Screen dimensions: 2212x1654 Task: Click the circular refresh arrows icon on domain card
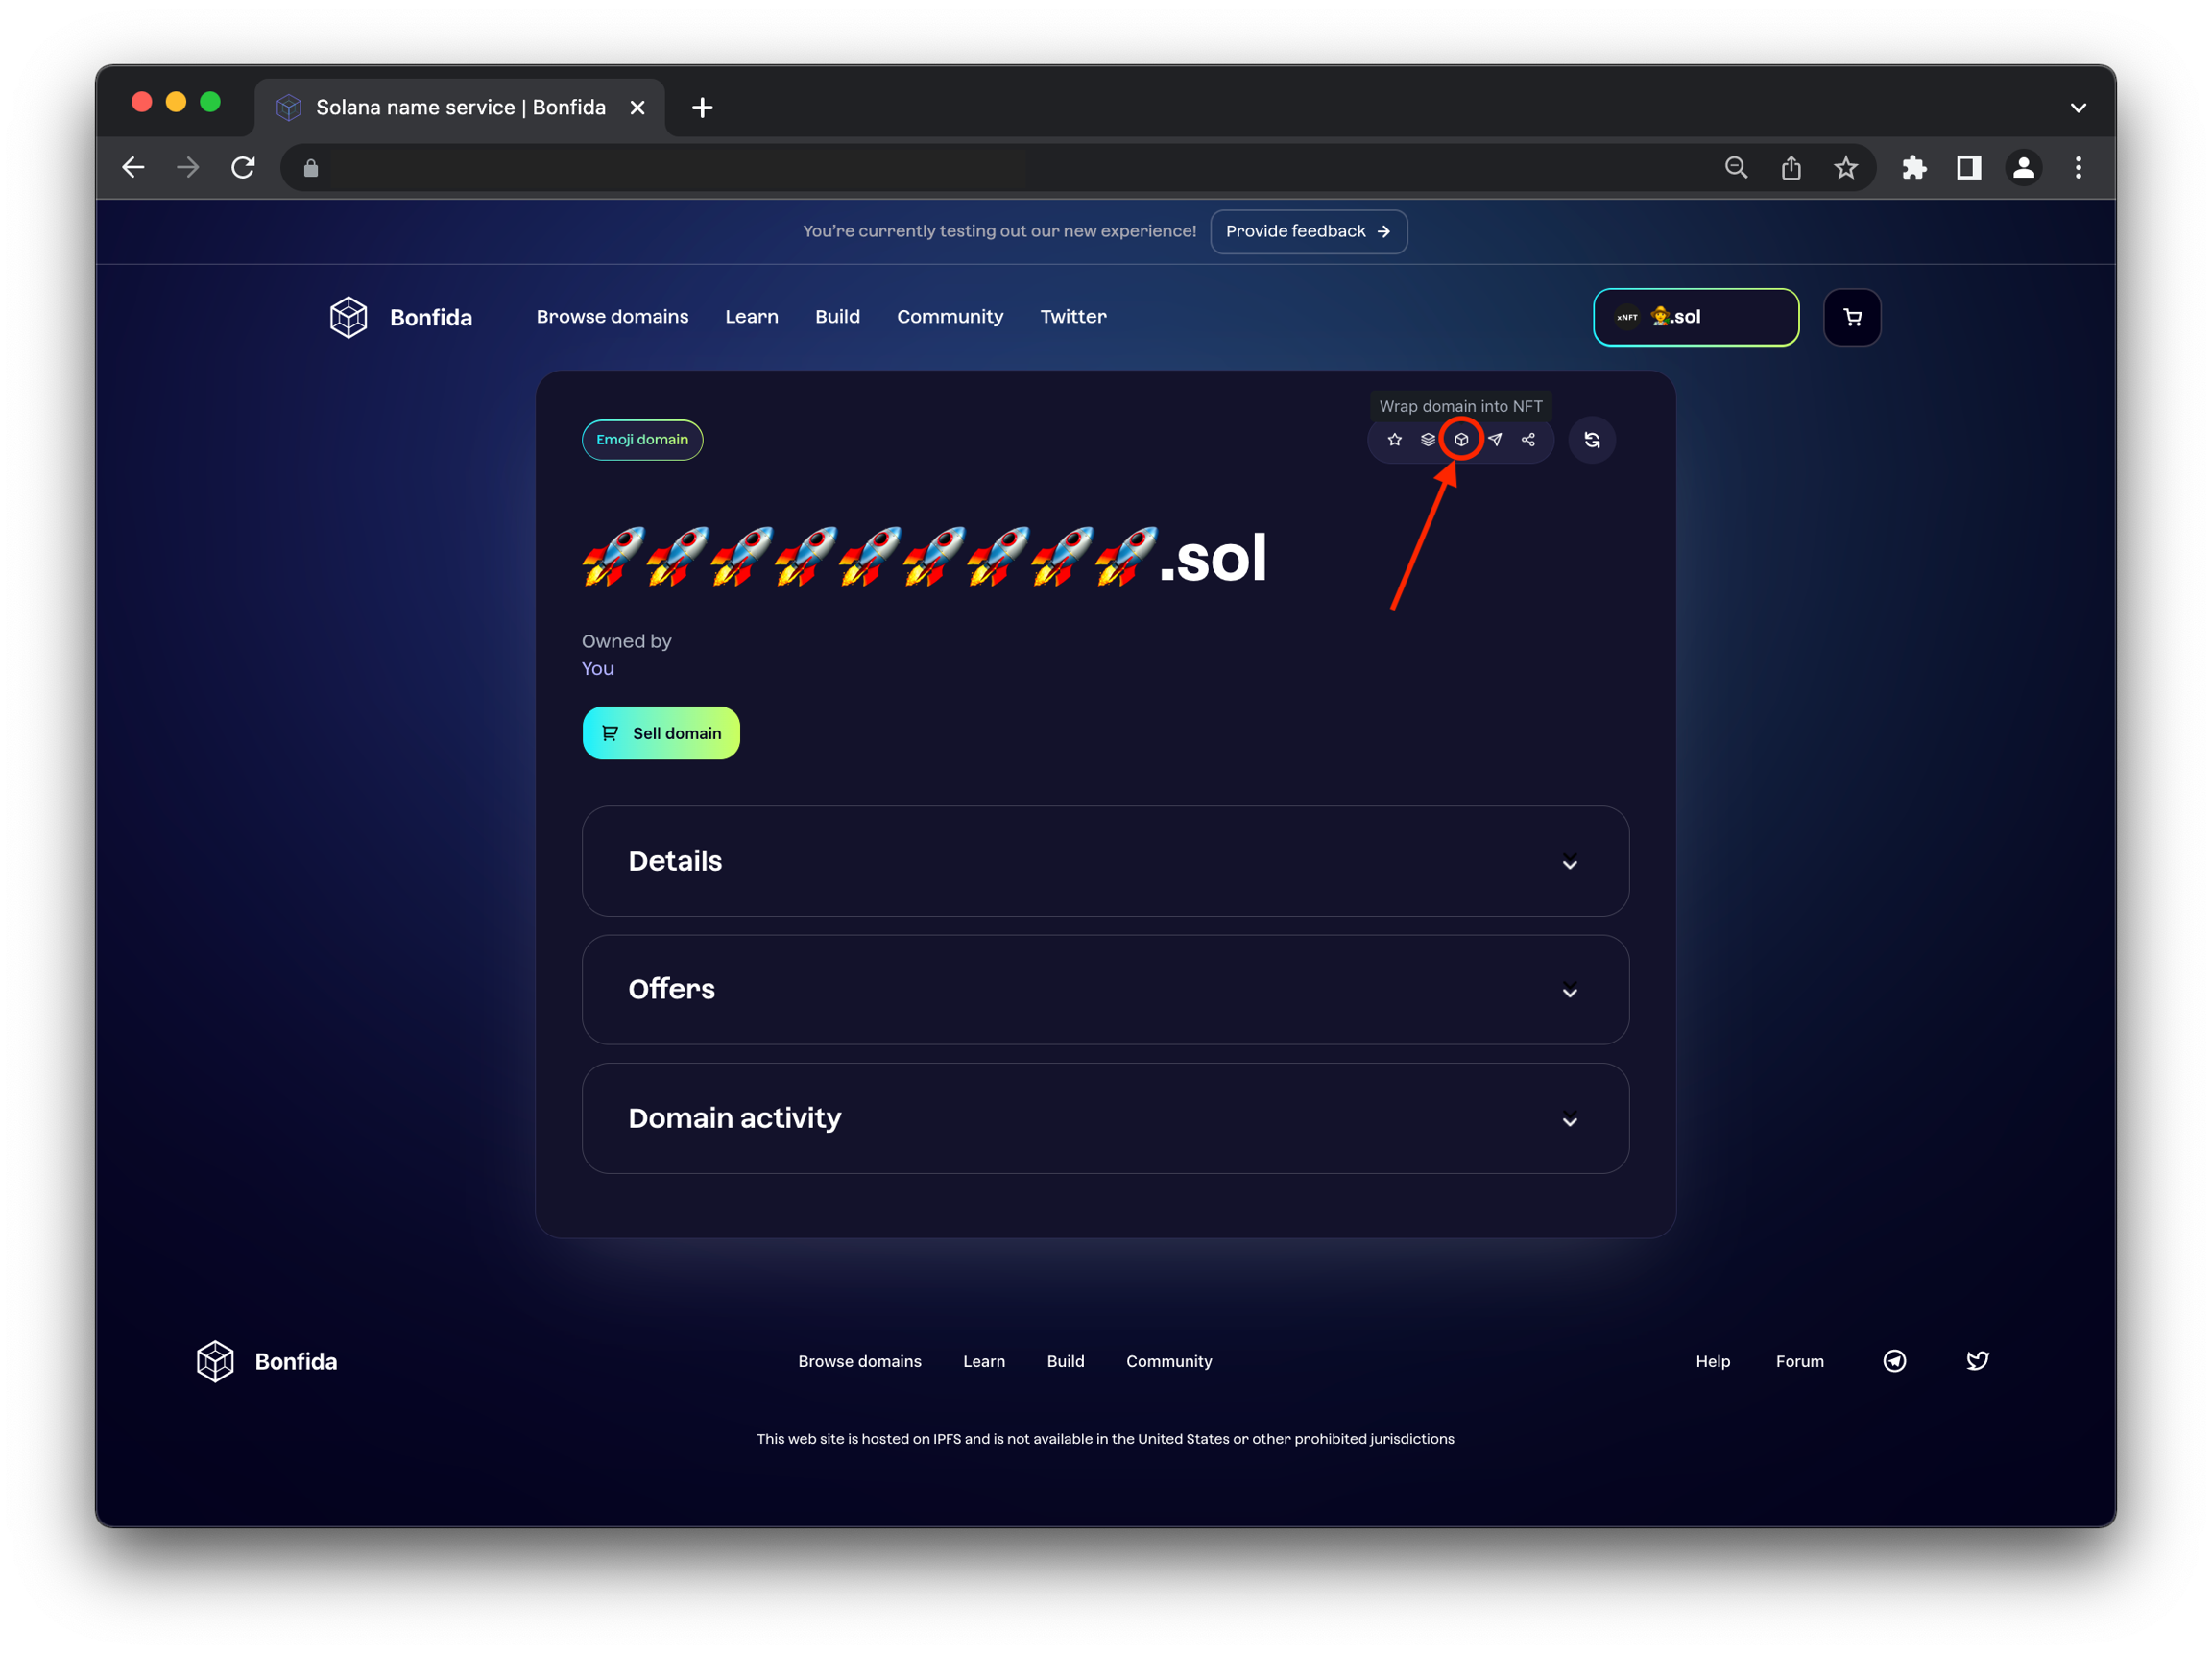click(1592, 440)
